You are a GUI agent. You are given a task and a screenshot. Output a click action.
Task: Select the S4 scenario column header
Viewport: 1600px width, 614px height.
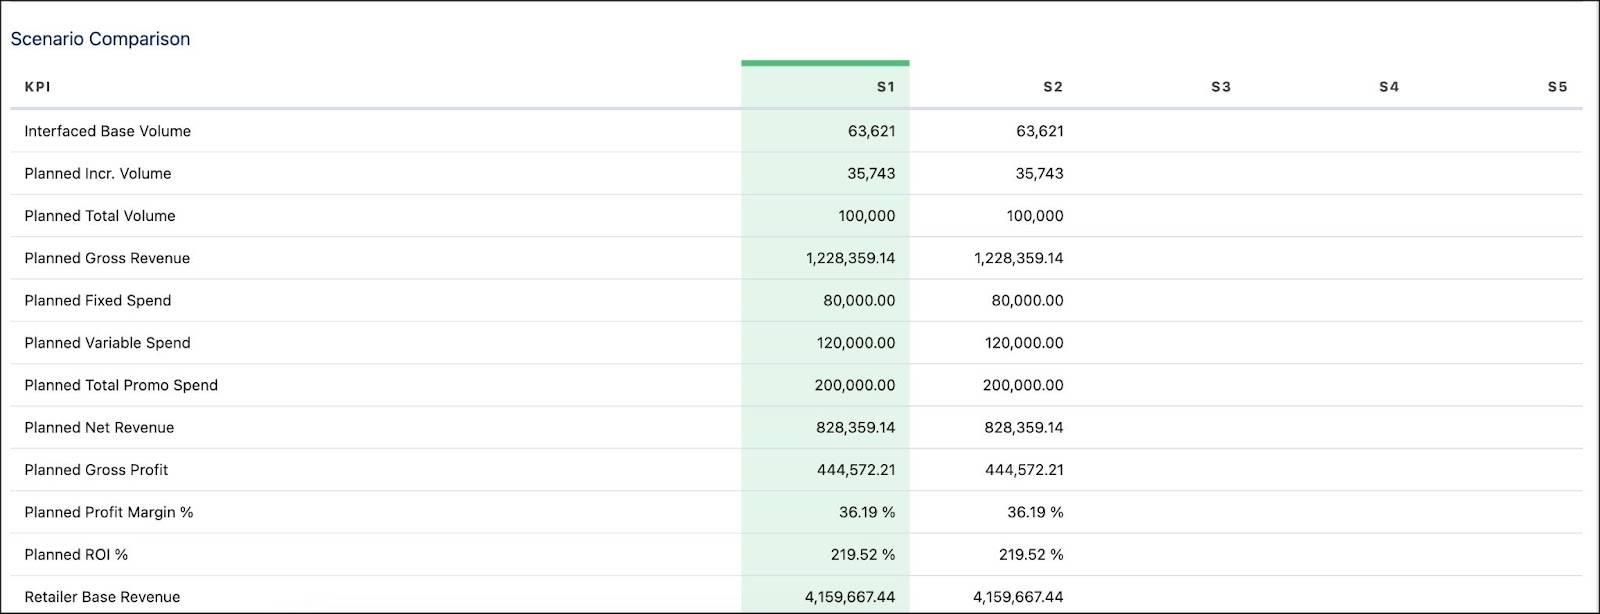click(x=1389, y=87)
